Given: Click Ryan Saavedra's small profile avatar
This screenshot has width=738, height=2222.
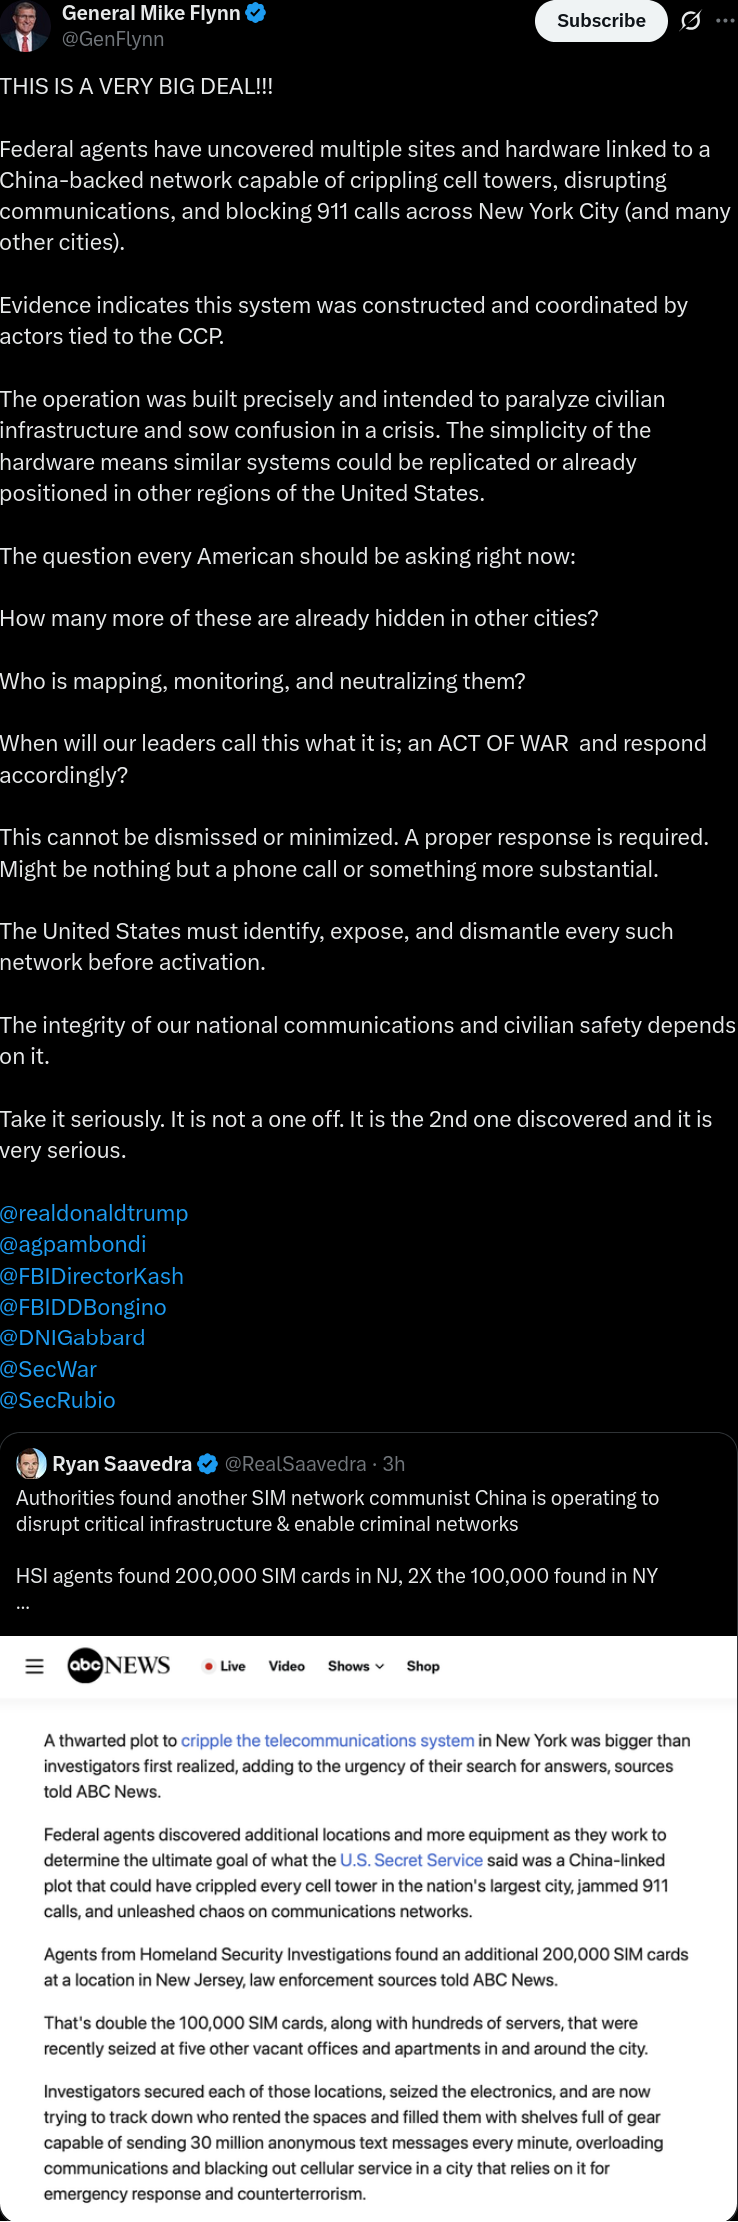Looking at the screenshot, I should 32,1464.
